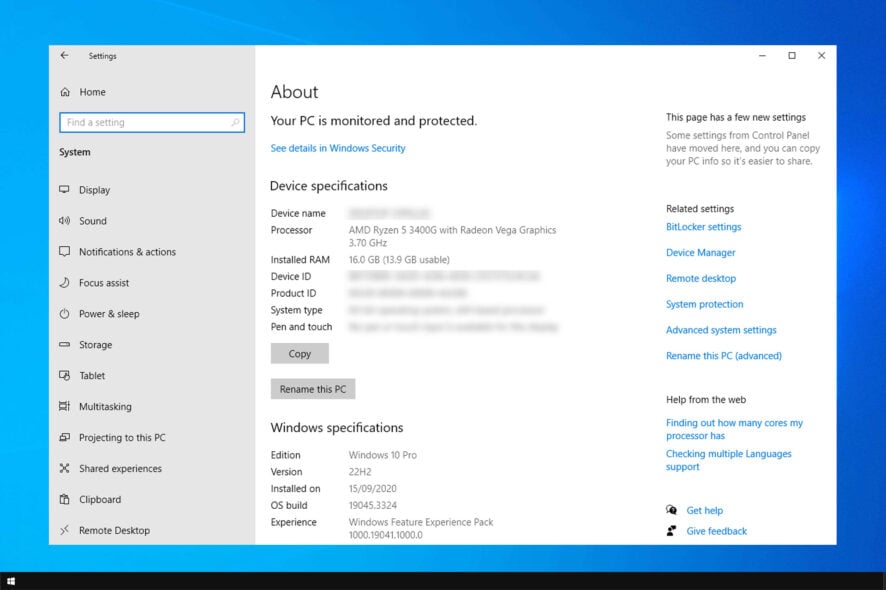886x590 pixels.
Task: Click the Device specifications heading
Action: click(x=329, y=186)
